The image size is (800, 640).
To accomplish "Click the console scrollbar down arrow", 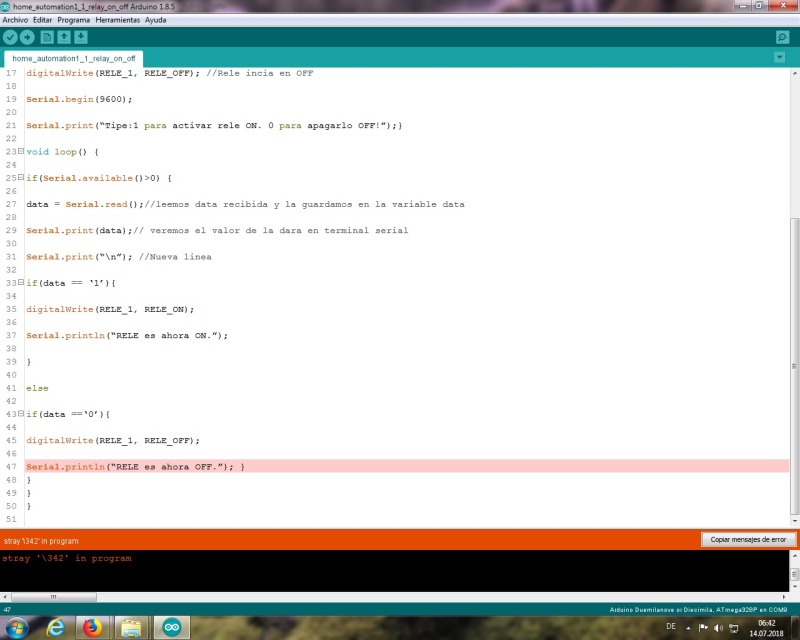I will (x=794, y=587).
